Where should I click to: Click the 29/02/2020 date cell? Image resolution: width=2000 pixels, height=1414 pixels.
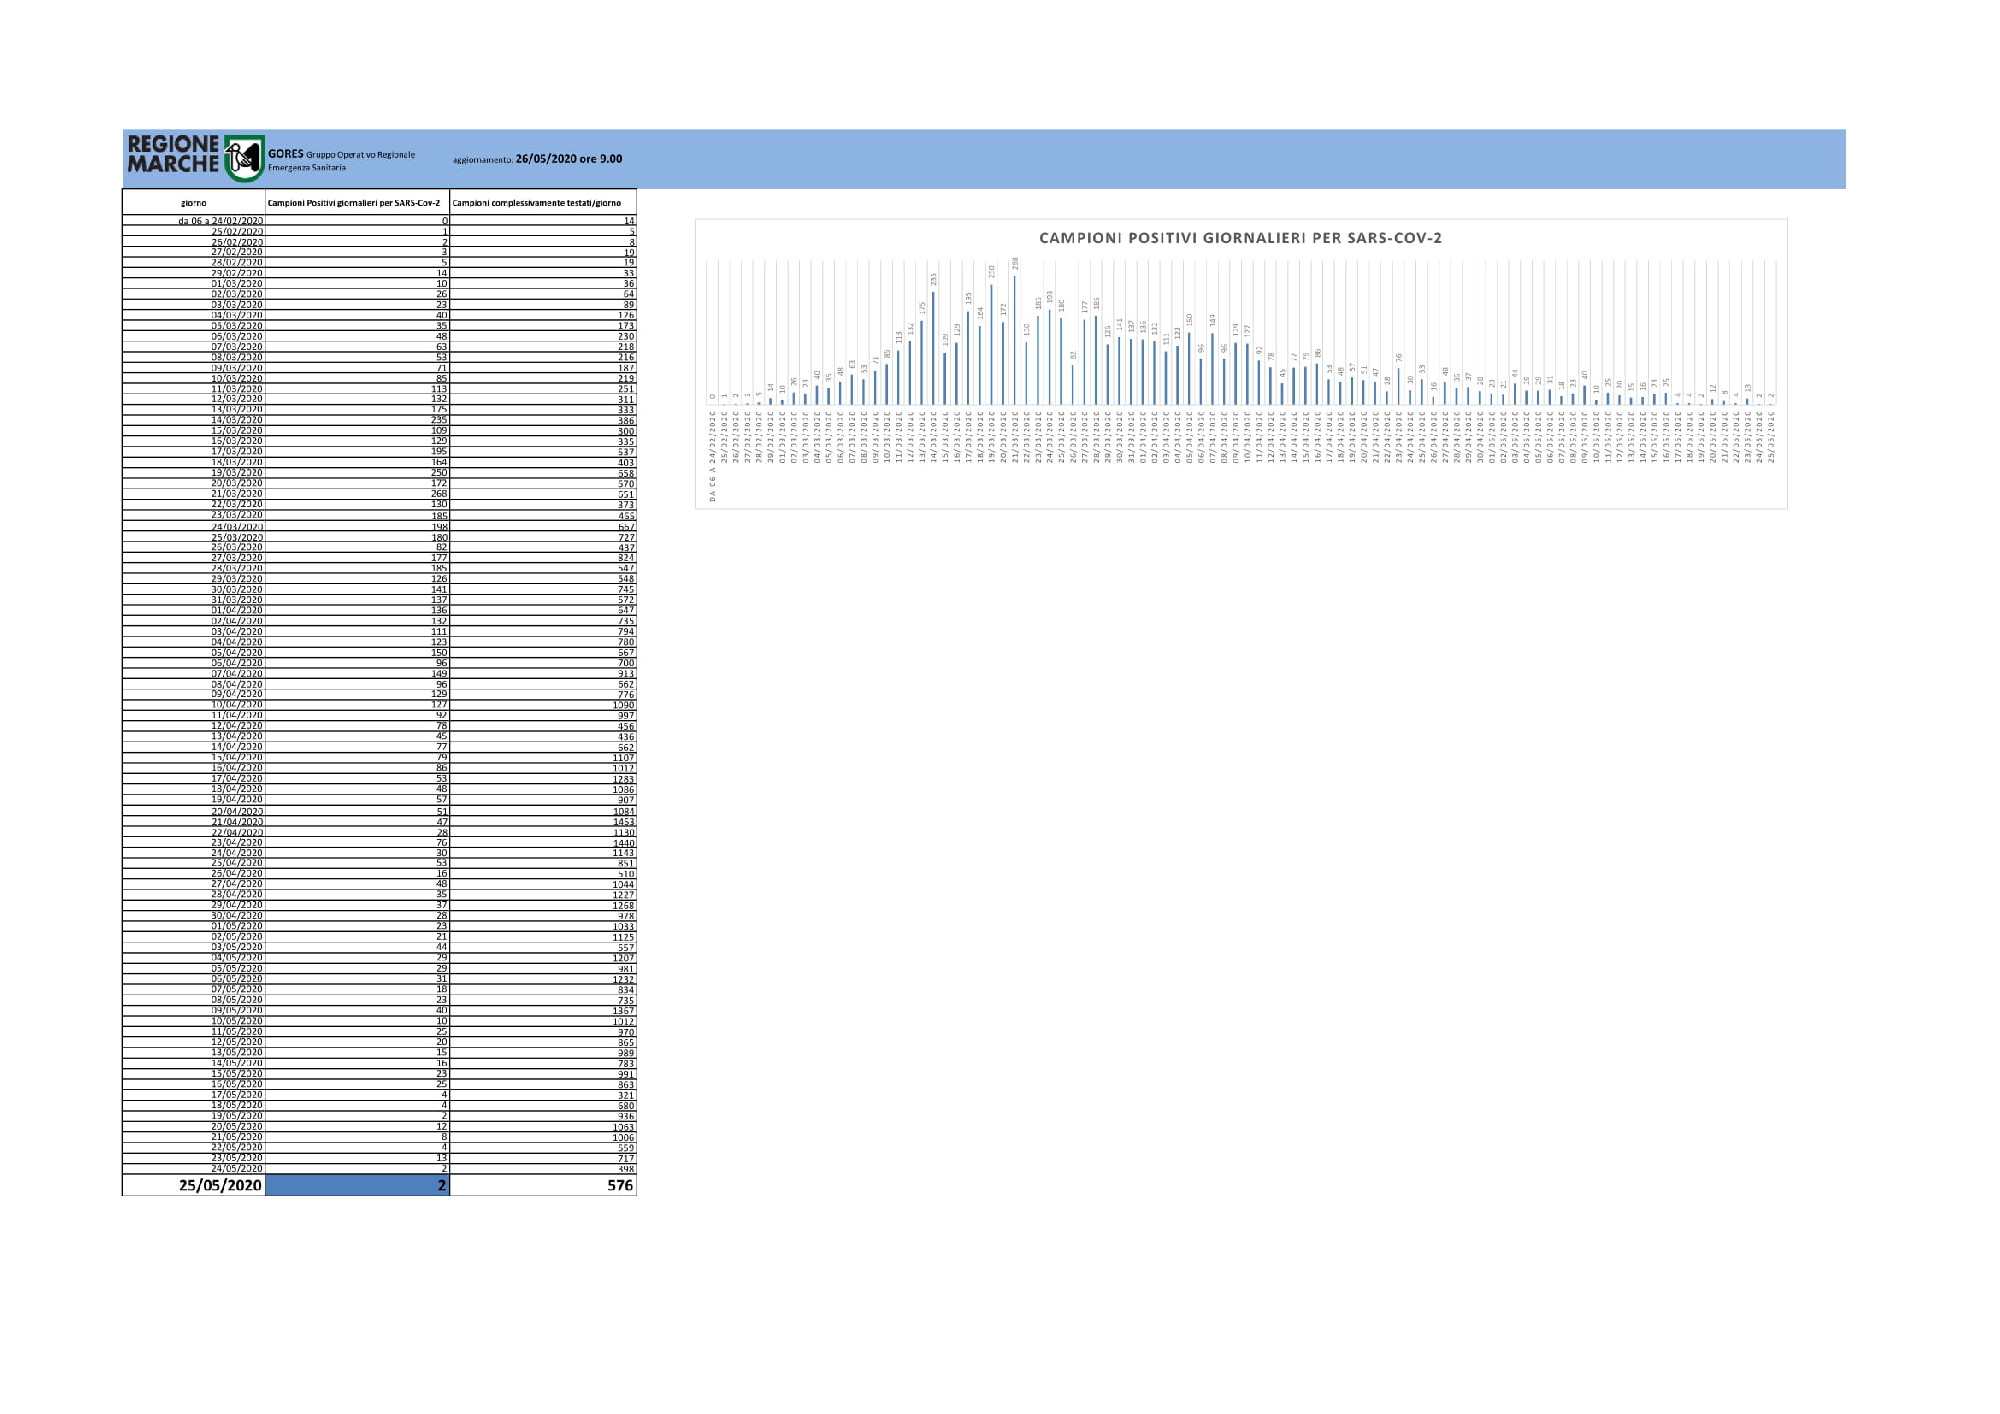click(x=237, y=273)
